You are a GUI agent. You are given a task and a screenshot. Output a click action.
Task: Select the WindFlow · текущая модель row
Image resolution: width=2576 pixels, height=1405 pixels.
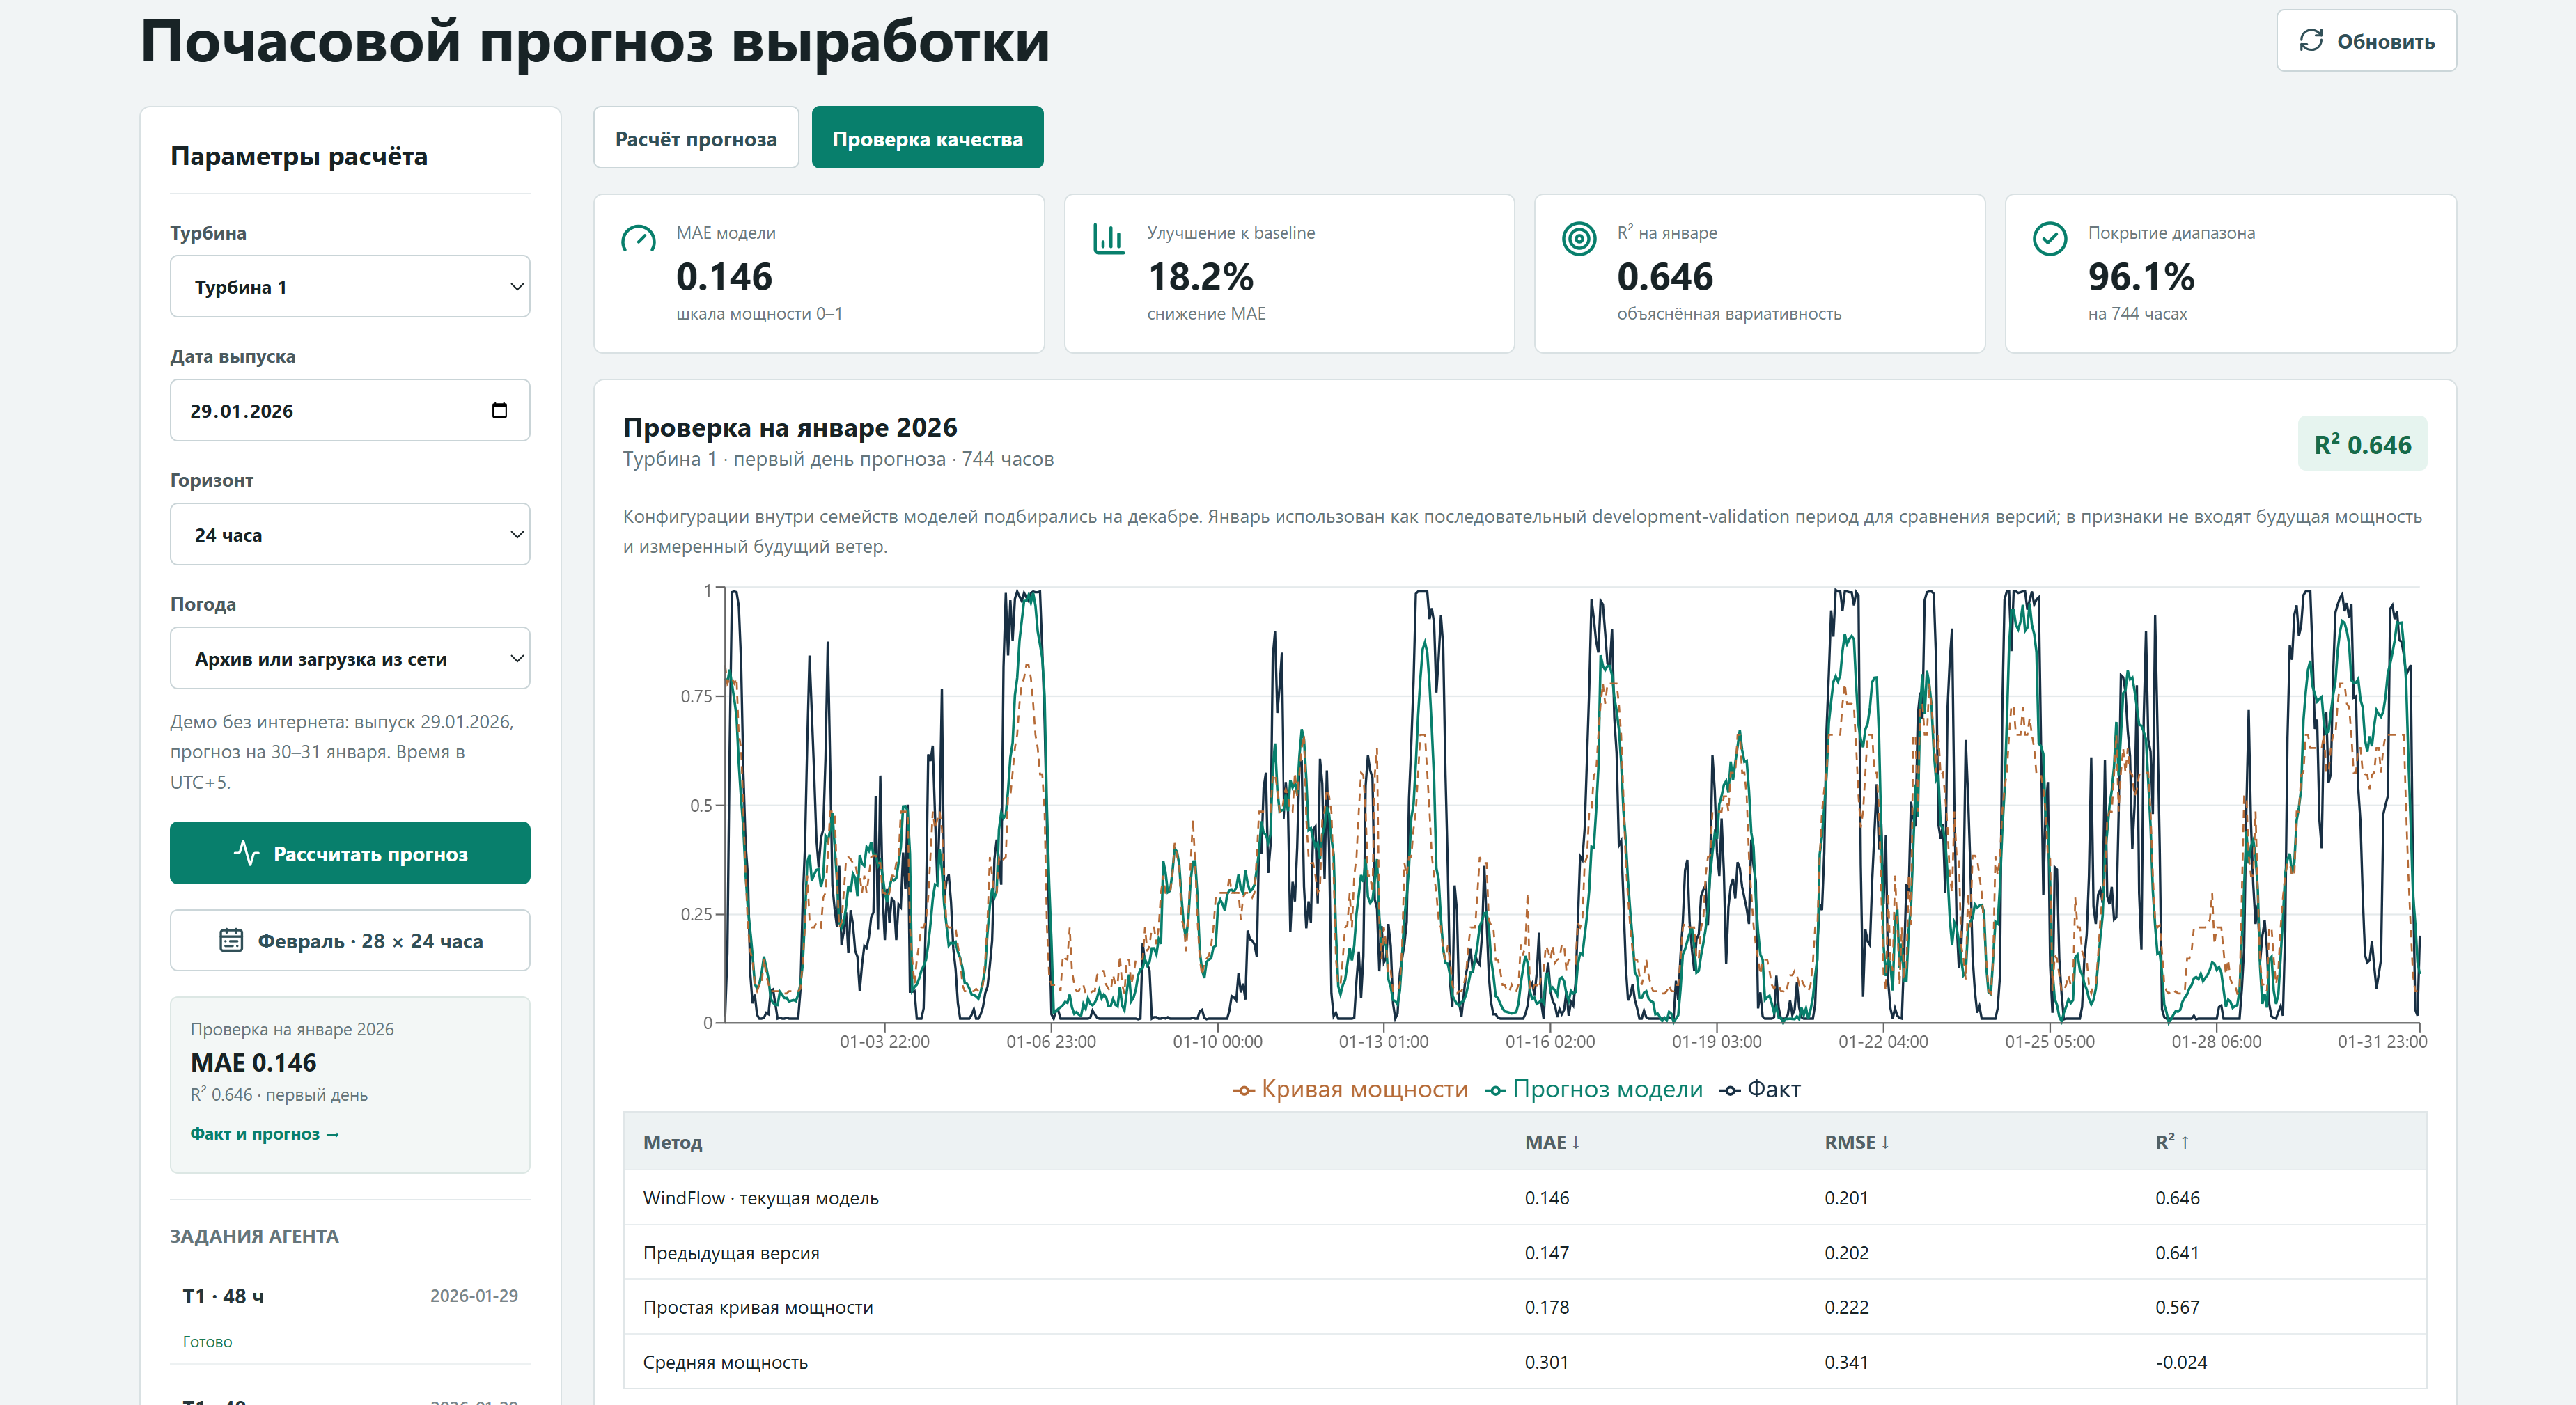[x=1525, y=1198]
